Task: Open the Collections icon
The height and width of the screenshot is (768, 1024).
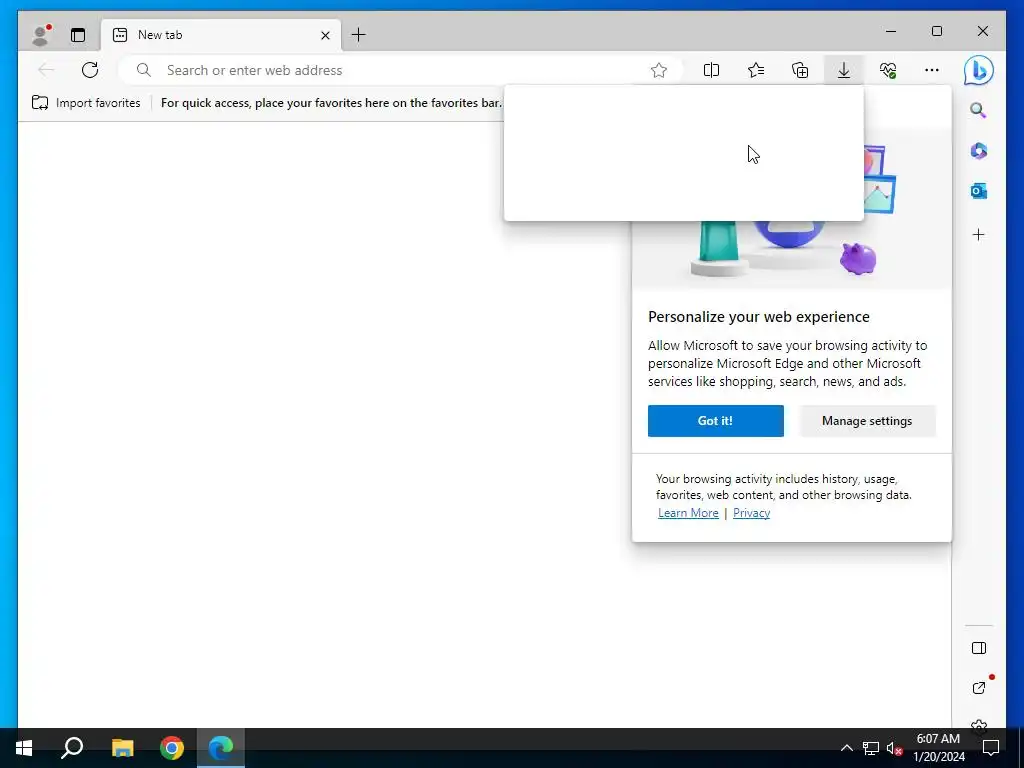Action: pyautogui.click(x=800, y=70)
